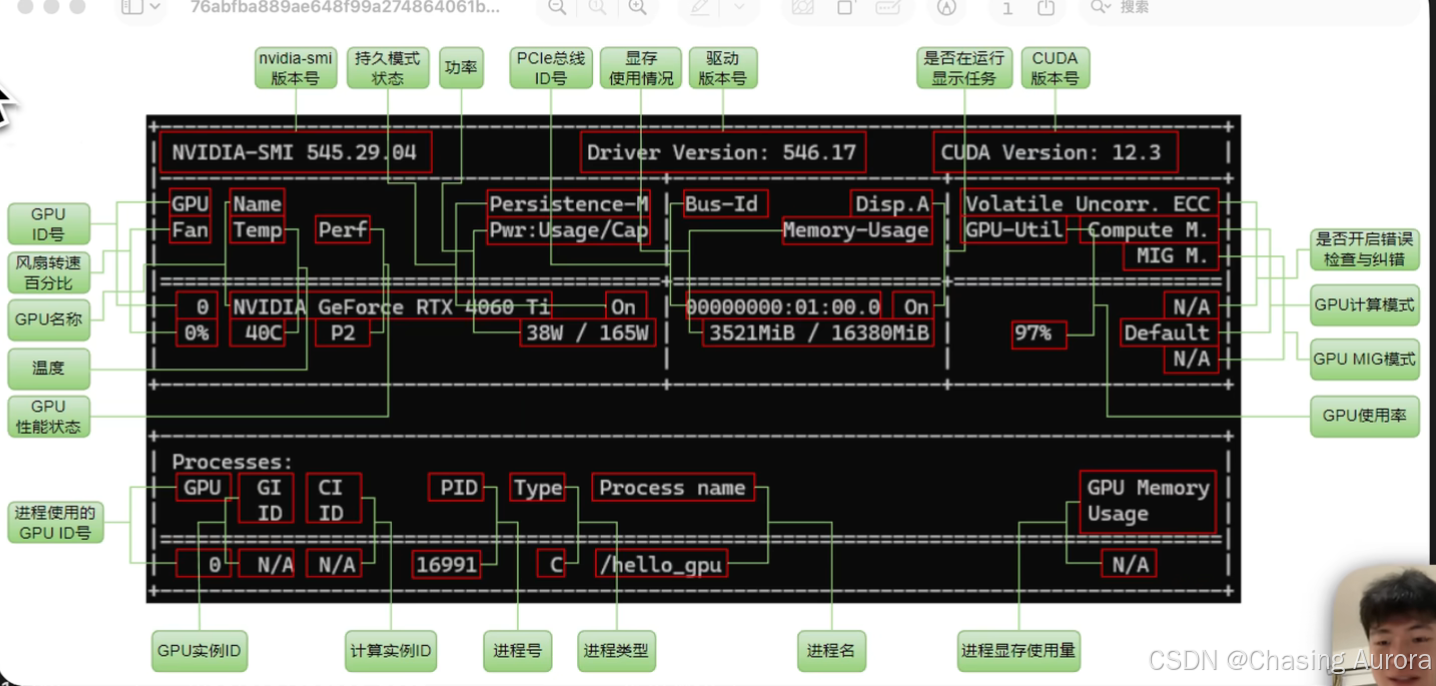Image resolution: width=1436 pixels, height=686 pixels.
Task: Show the markup toolbar icon
Action: (946, 7)
